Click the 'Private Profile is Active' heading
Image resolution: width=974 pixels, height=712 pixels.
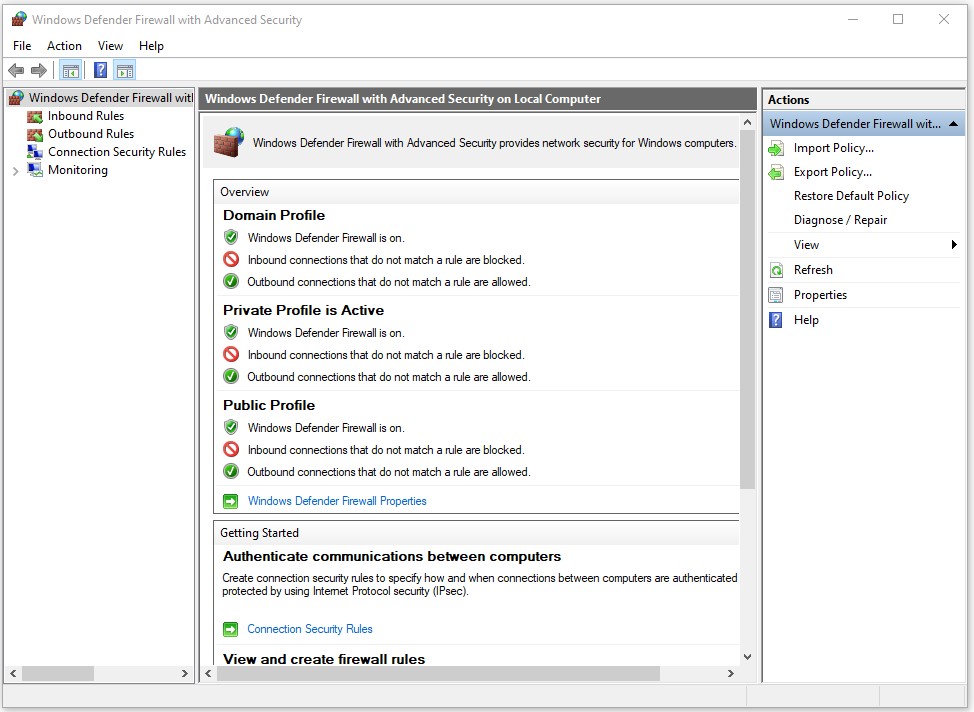(303, 310)
